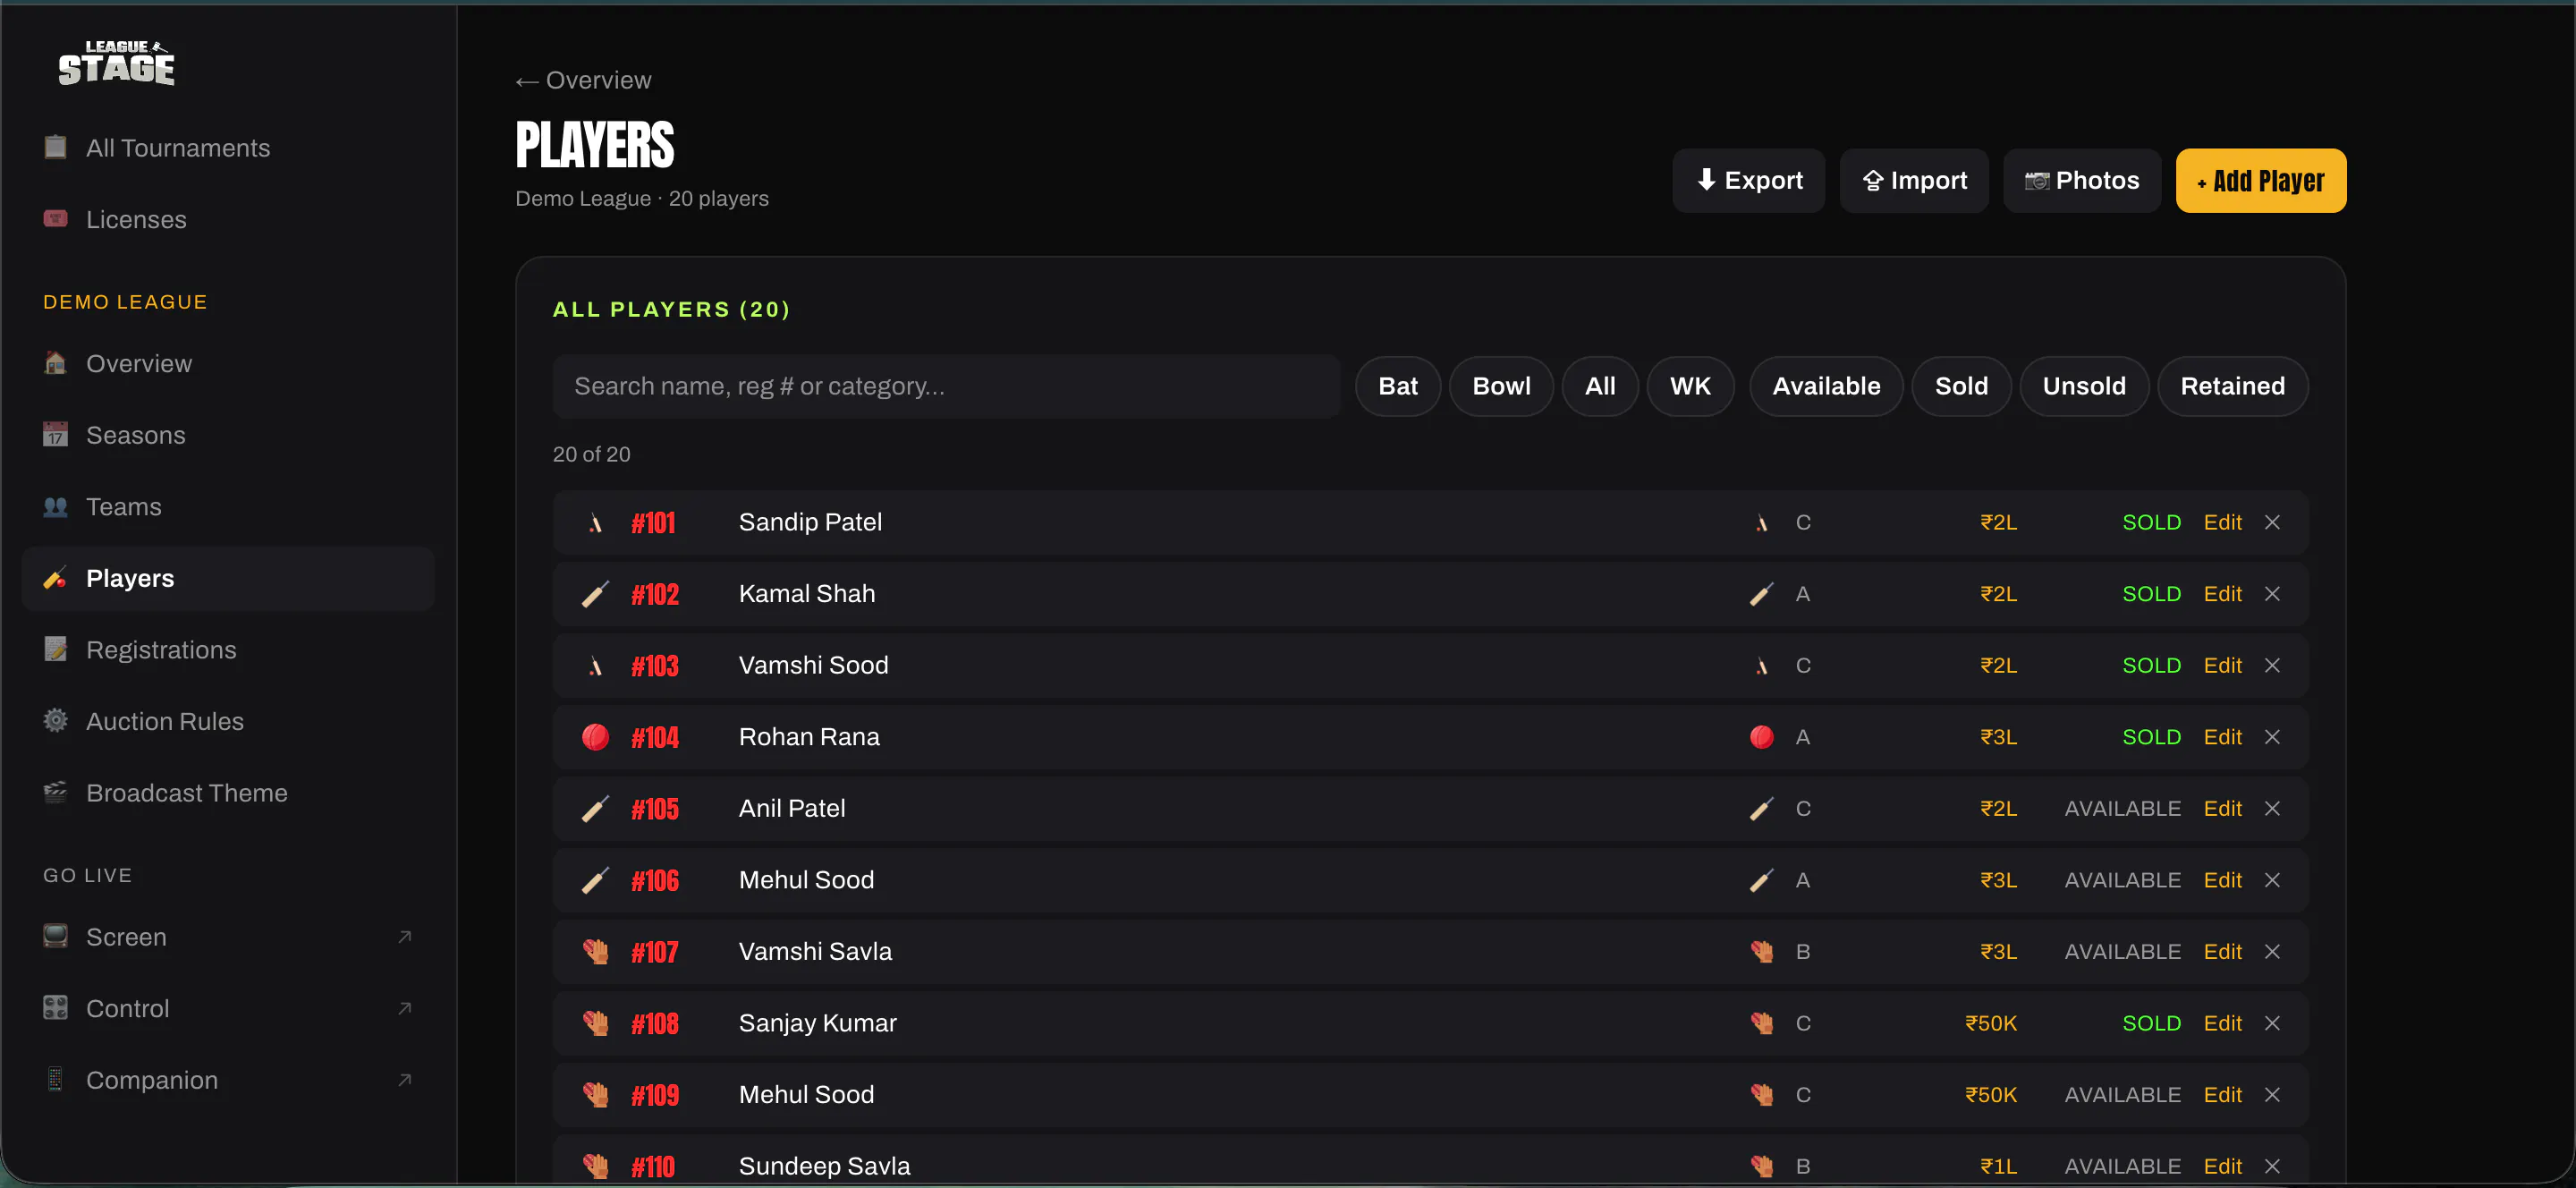Open the Teams section
This screenshot has height=1188, width=2576.
pyautogui.click(x=227, y=507)
